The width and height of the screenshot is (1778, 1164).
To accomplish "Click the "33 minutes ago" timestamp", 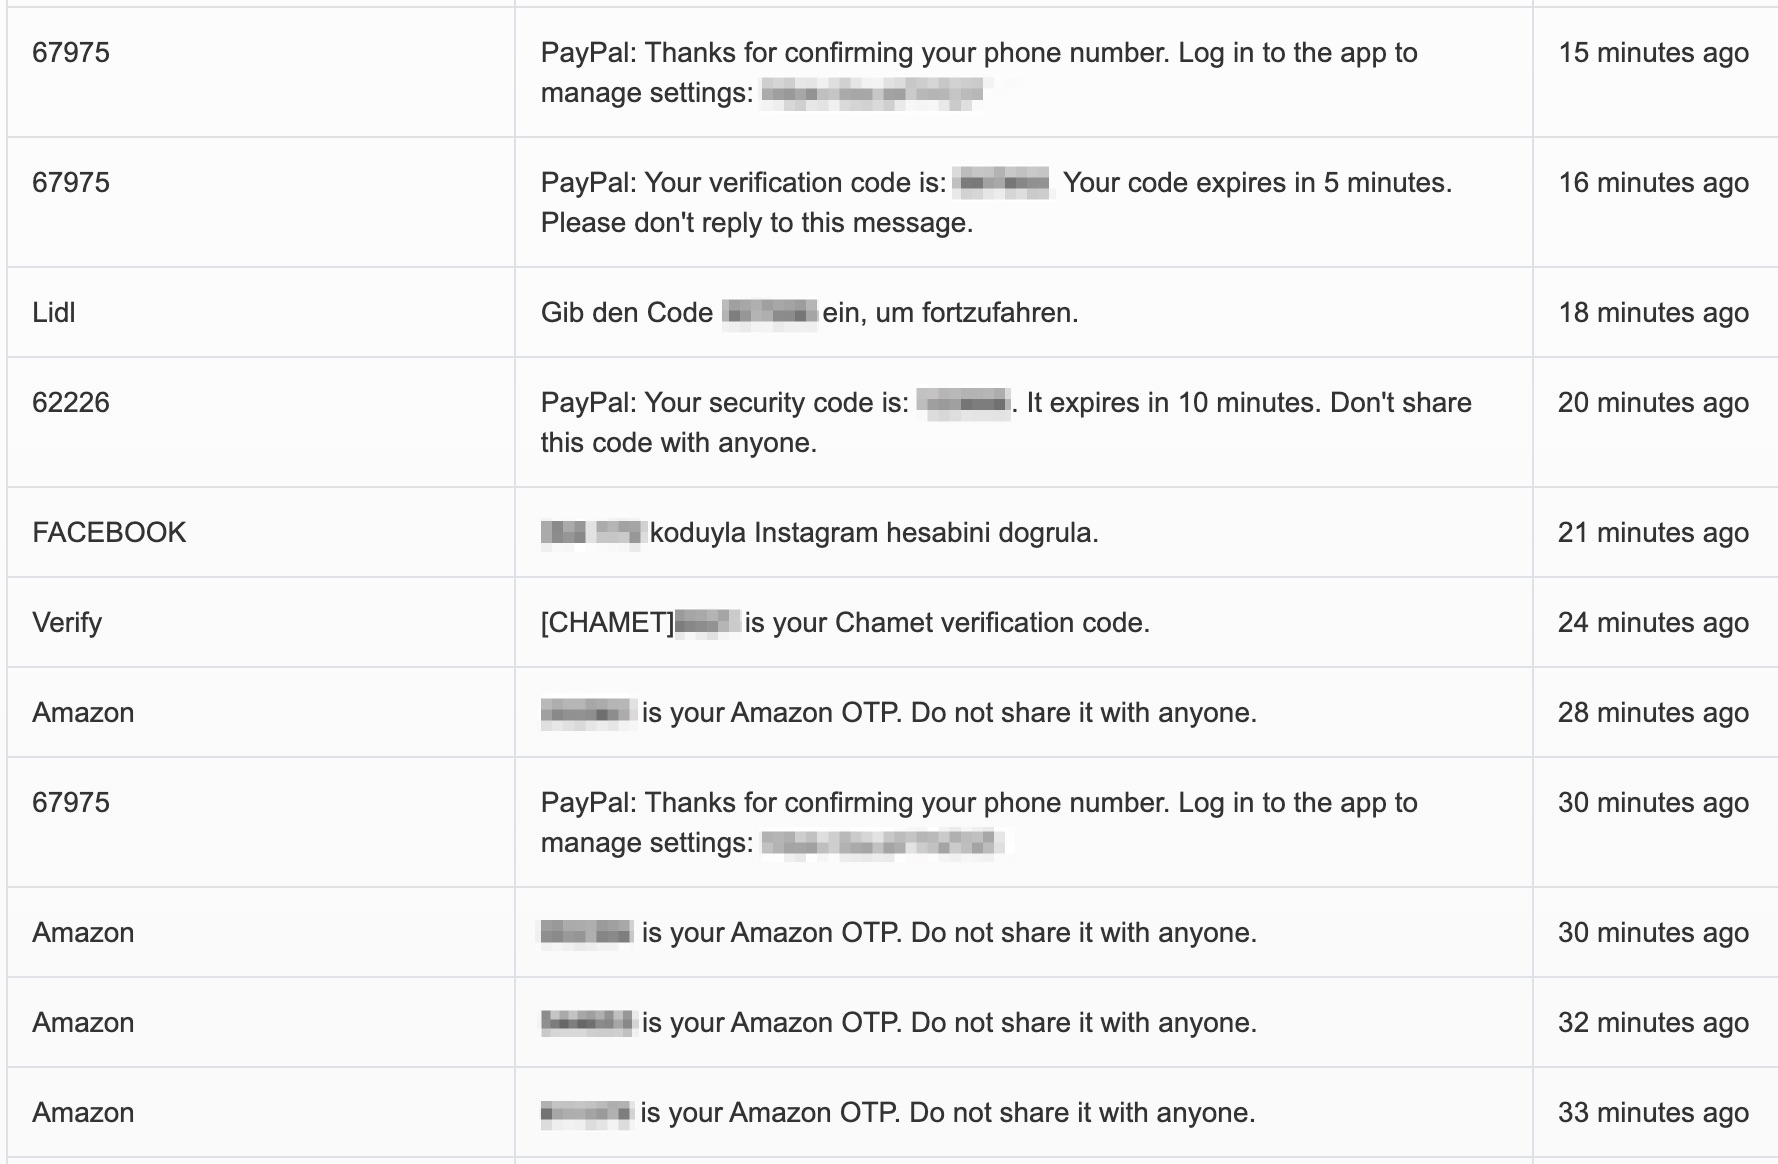I will tap(1653, 1113).
